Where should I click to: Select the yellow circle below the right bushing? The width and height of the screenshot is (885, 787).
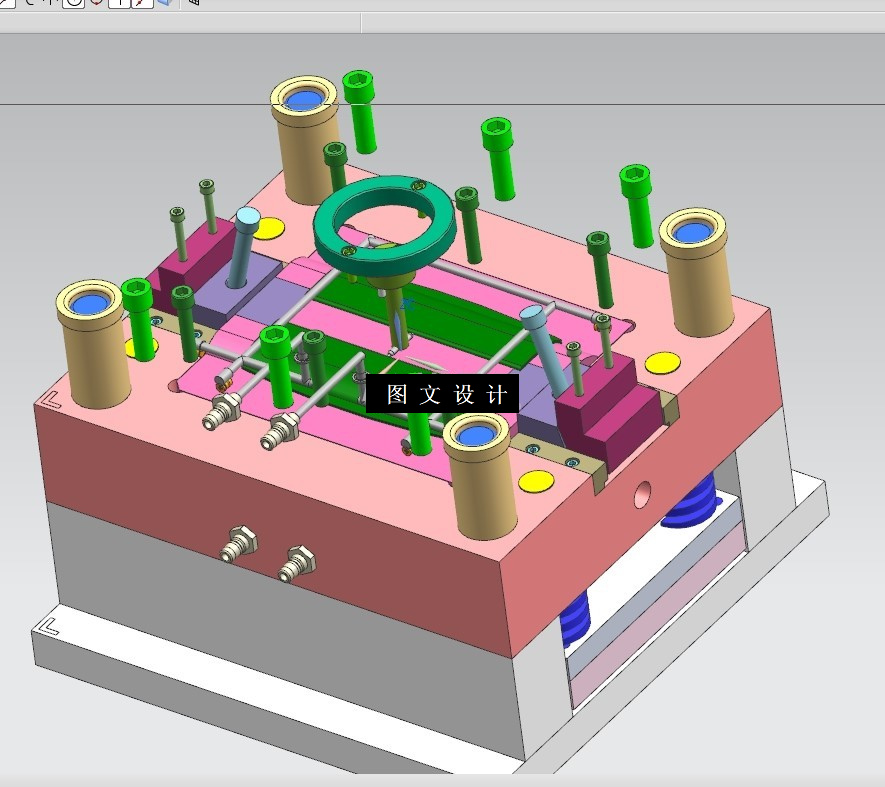[x=663, y=363]
